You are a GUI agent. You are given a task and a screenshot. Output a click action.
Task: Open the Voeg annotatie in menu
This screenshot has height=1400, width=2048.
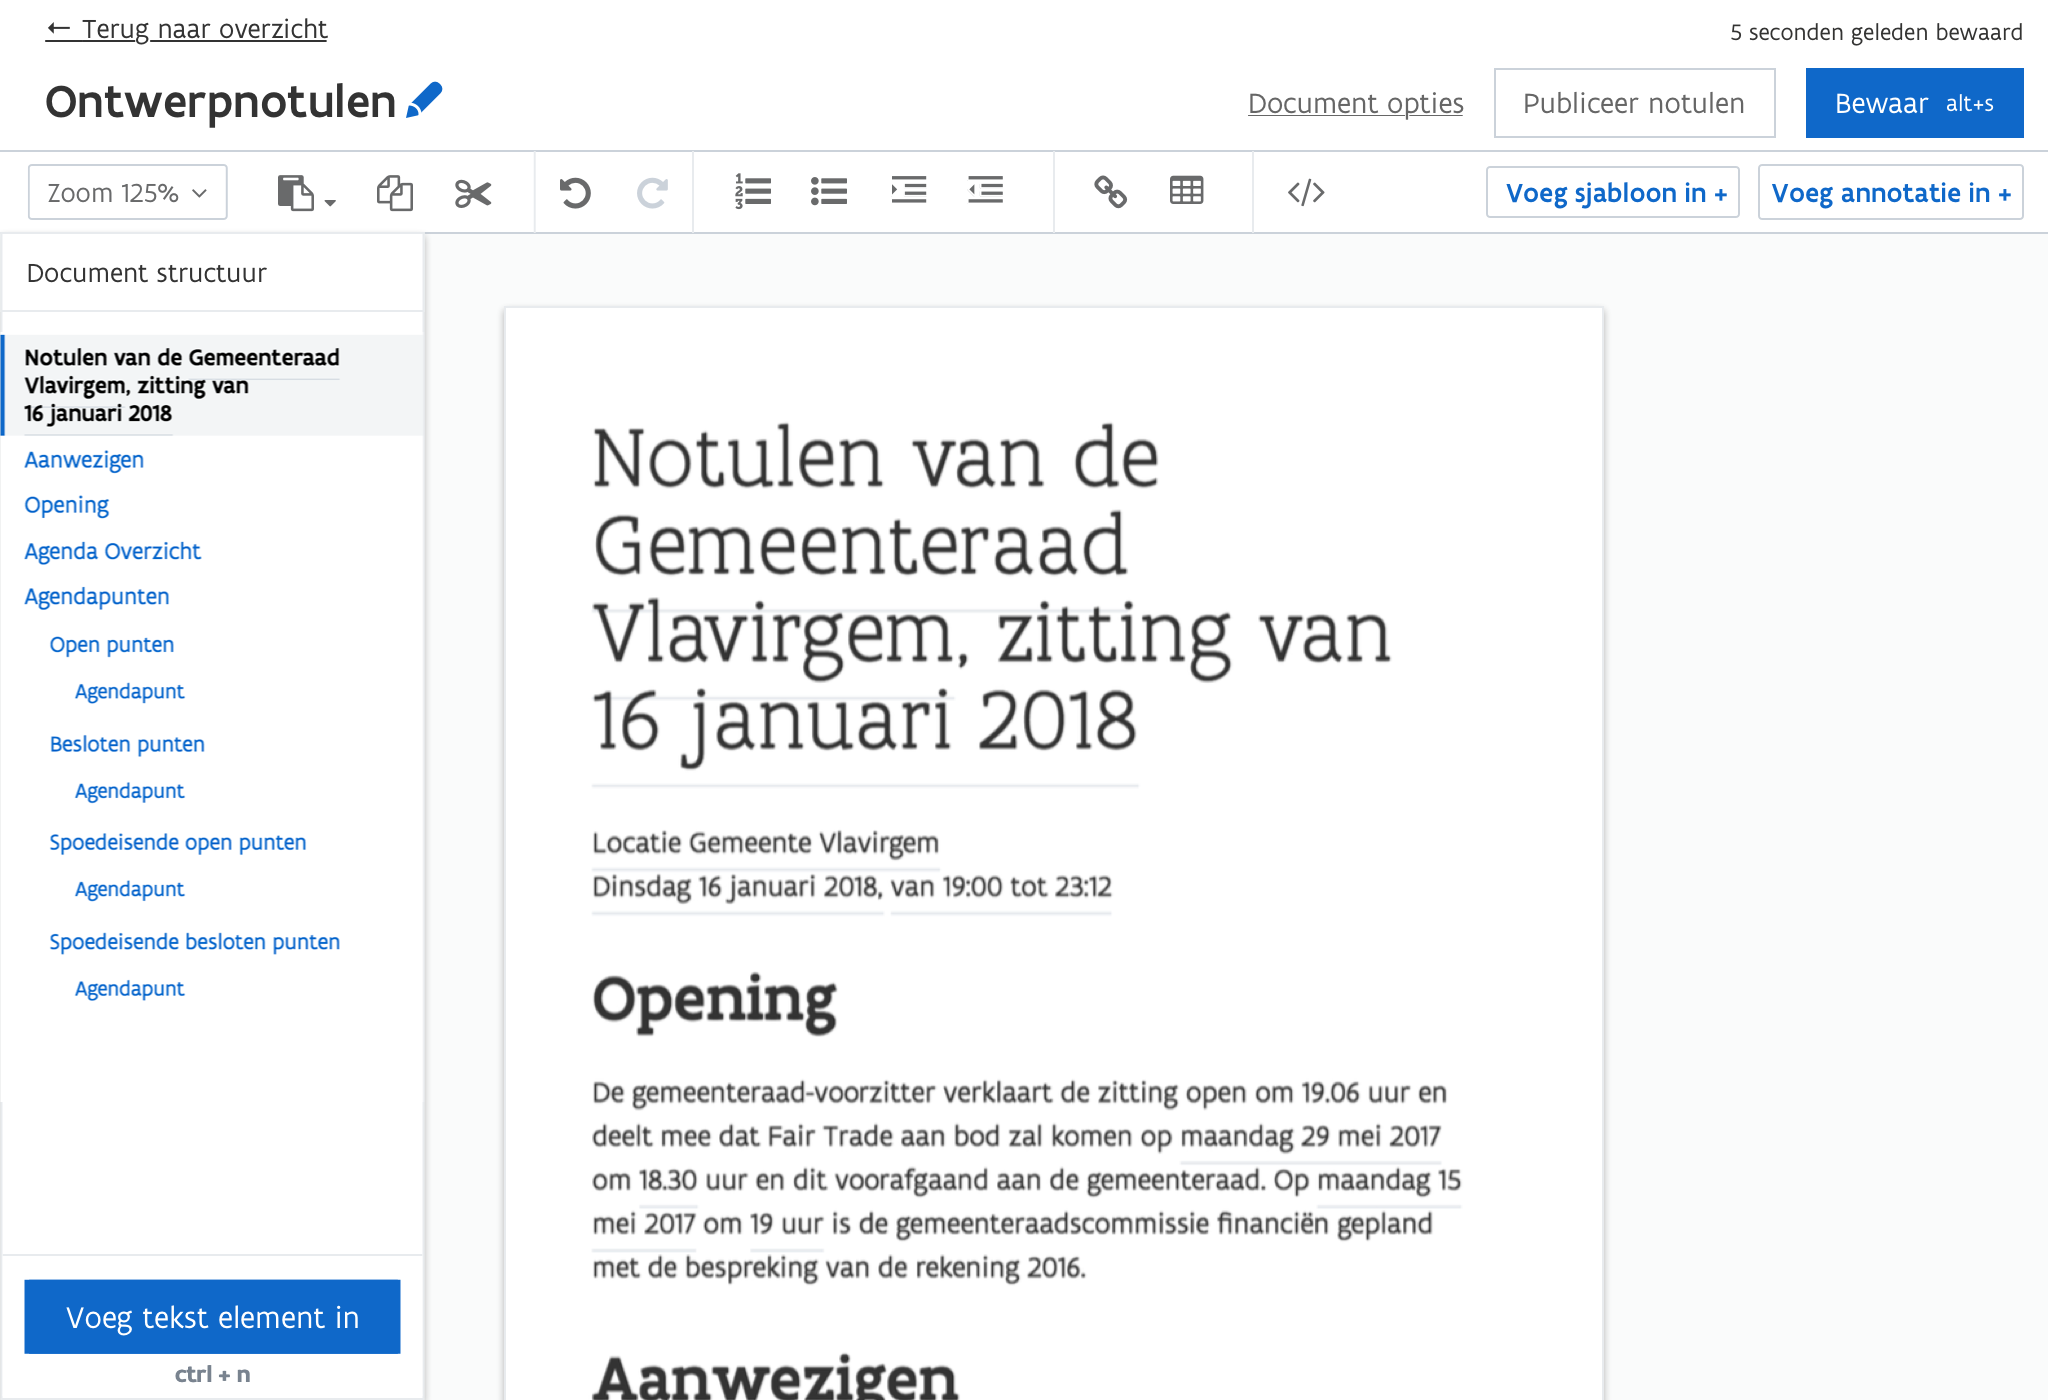point(1890,192)
